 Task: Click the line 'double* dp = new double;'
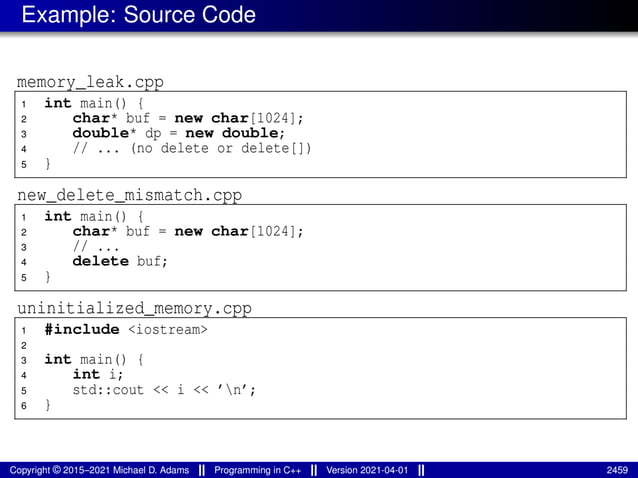[179, 133]
